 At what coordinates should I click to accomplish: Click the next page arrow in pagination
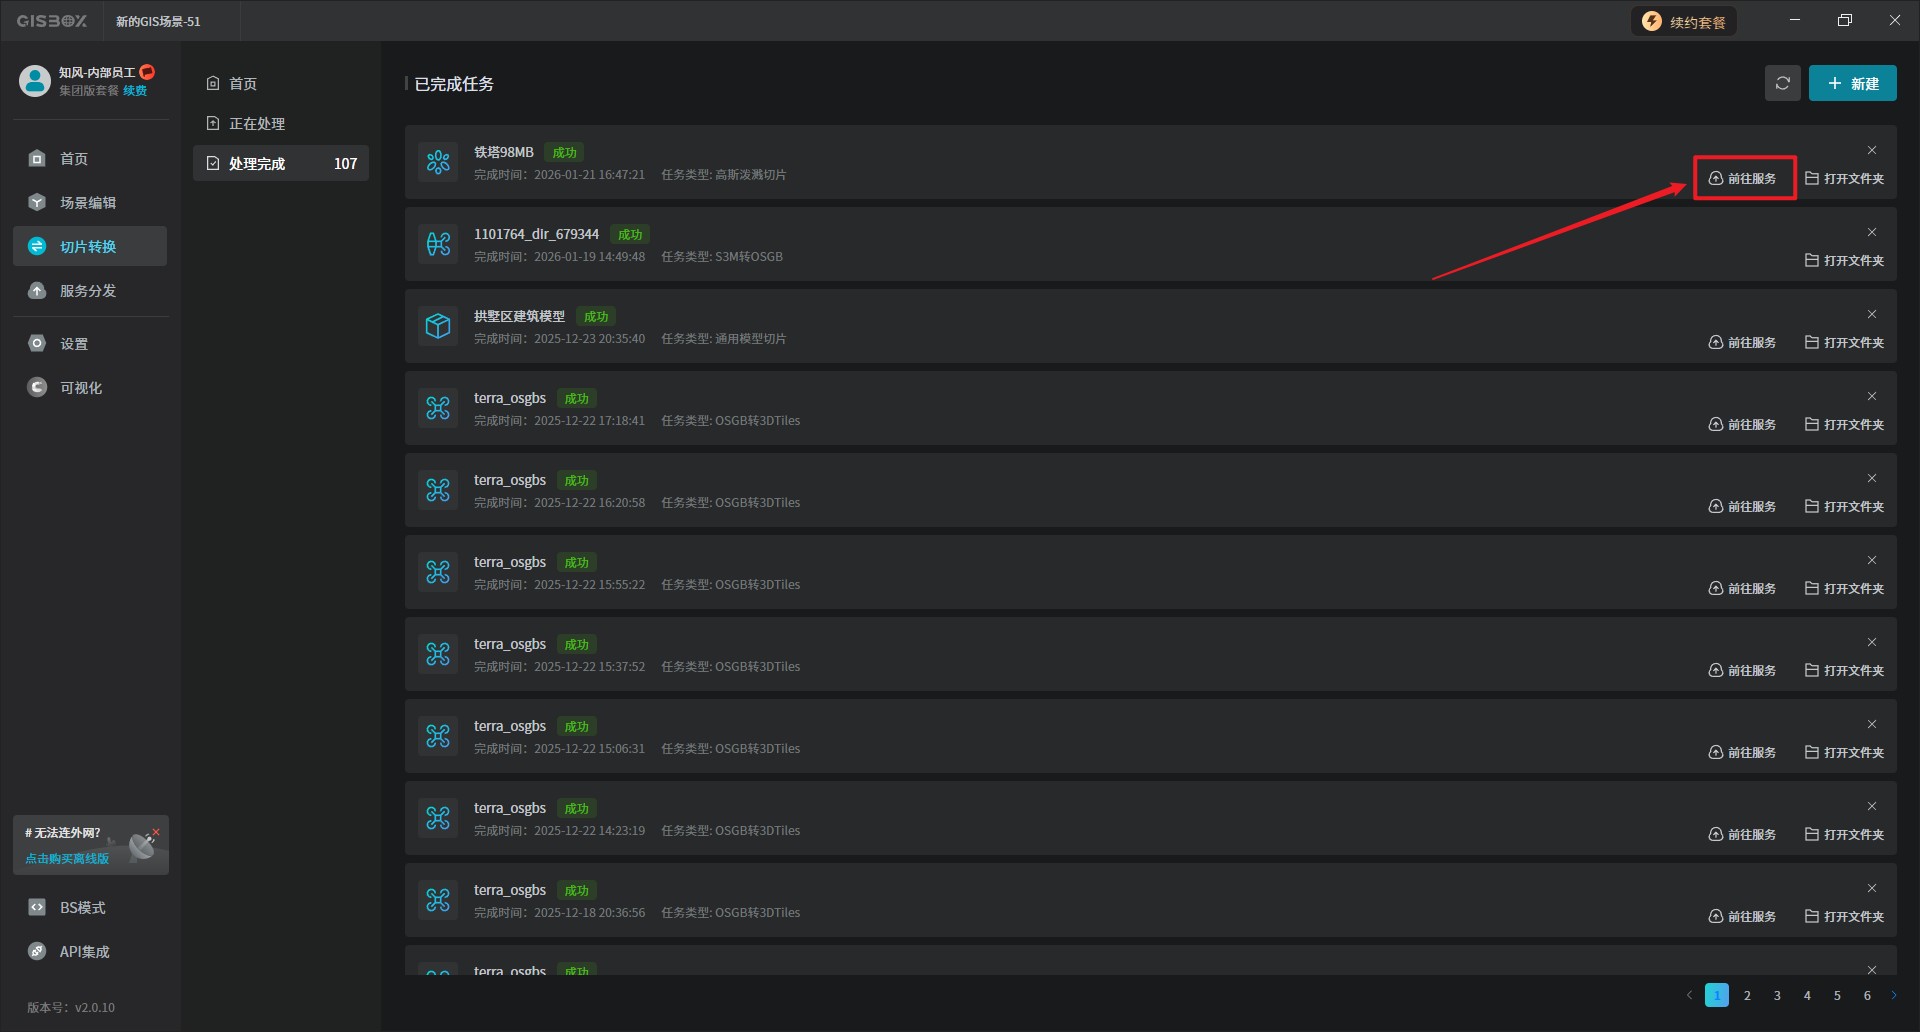(1893, 996)
